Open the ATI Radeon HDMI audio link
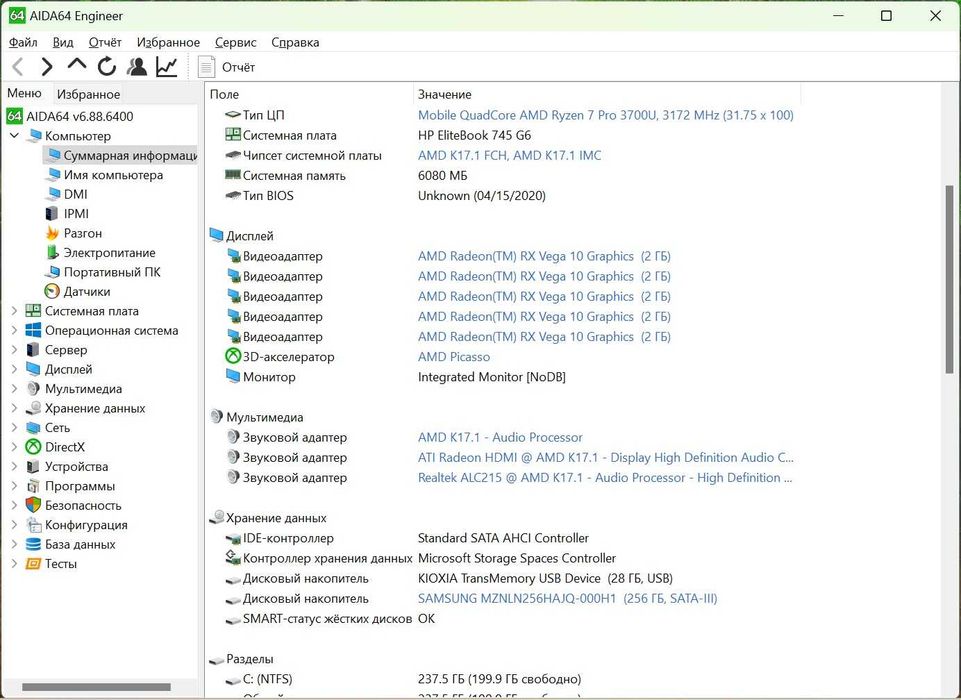The height and width of the screenshot is (700, 961). (x=606, y=457)
